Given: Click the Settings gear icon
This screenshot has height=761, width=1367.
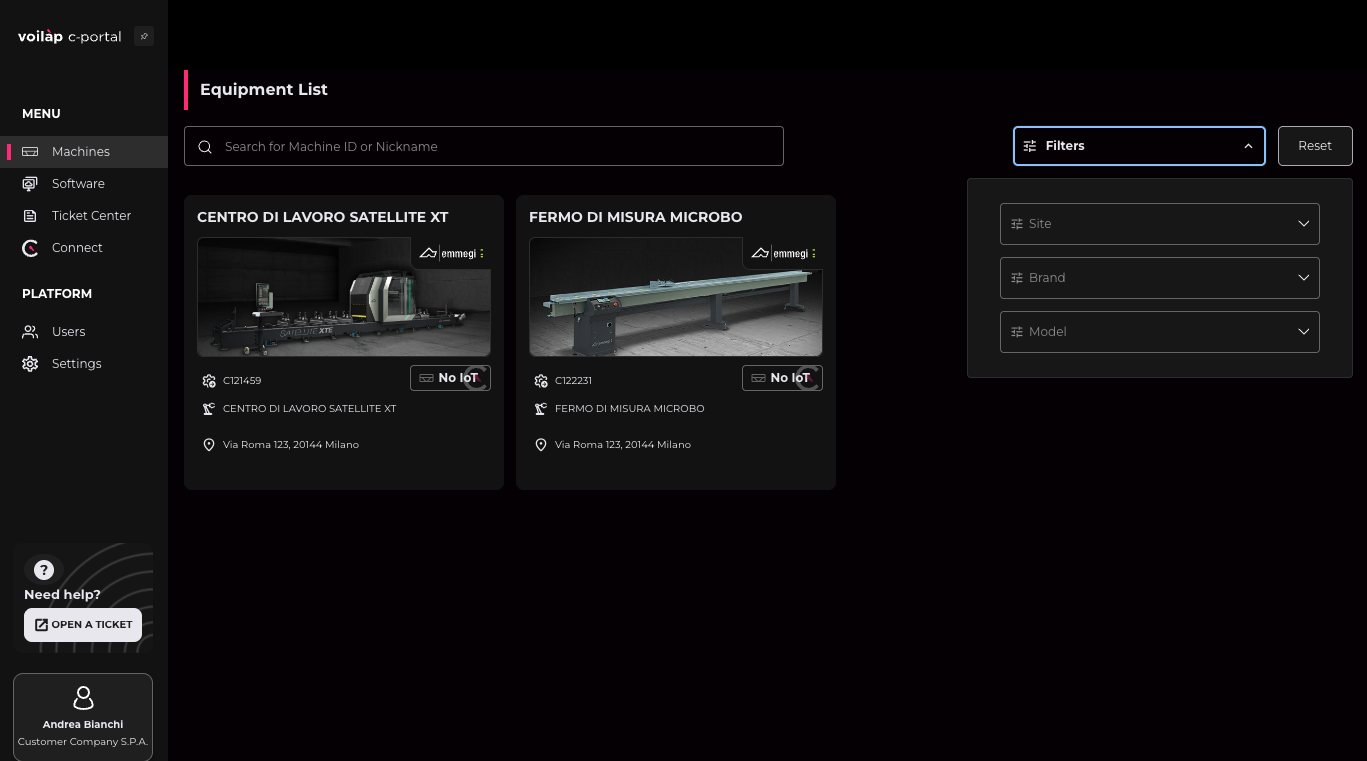Looking at the screenshot, I should [x=30, y=364].
